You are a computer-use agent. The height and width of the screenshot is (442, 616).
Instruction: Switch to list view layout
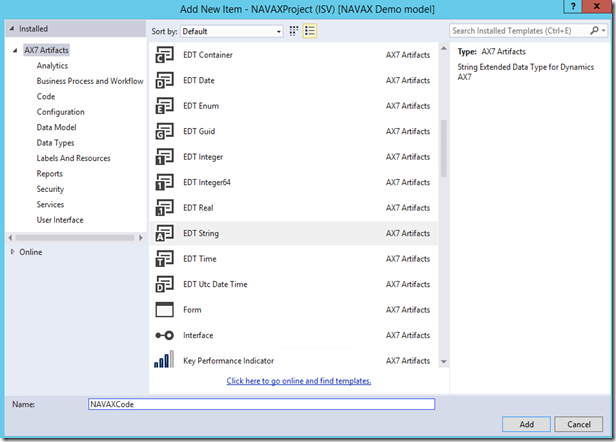pos(310,31)
